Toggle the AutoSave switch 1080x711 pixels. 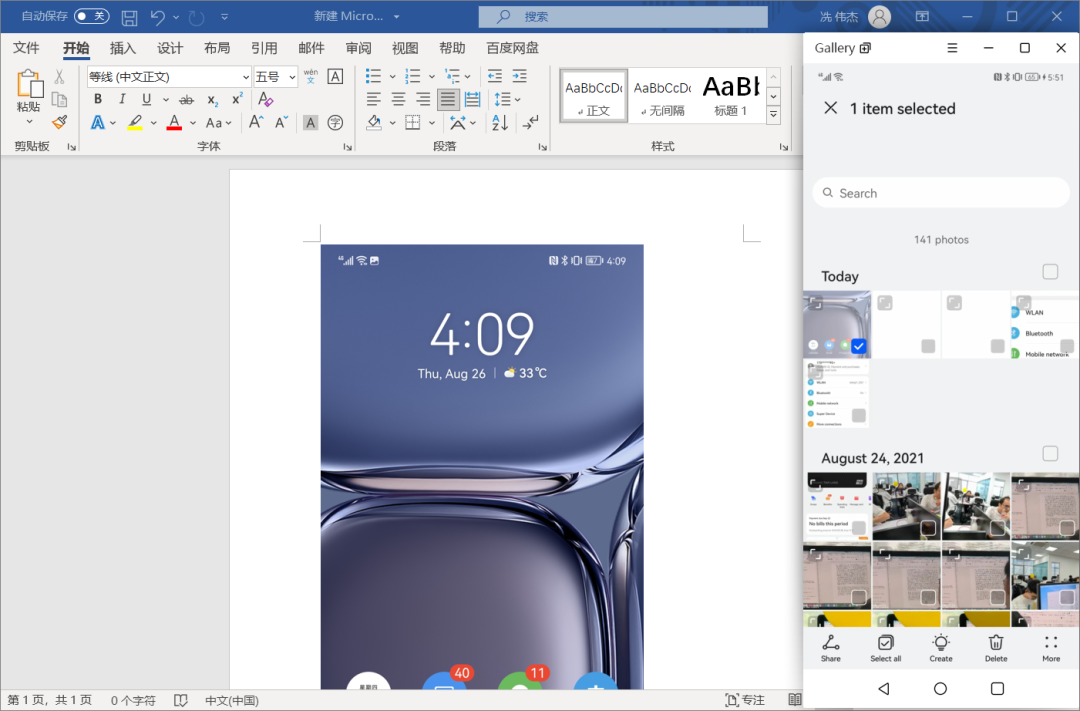click(92, 16)
